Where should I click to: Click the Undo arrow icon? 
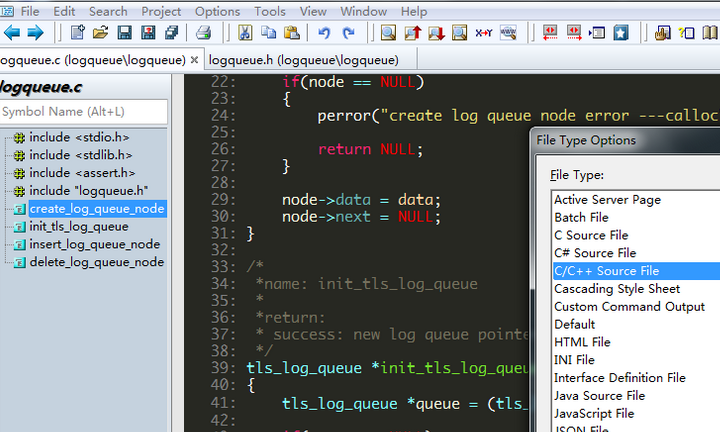[x=324, y=33]
